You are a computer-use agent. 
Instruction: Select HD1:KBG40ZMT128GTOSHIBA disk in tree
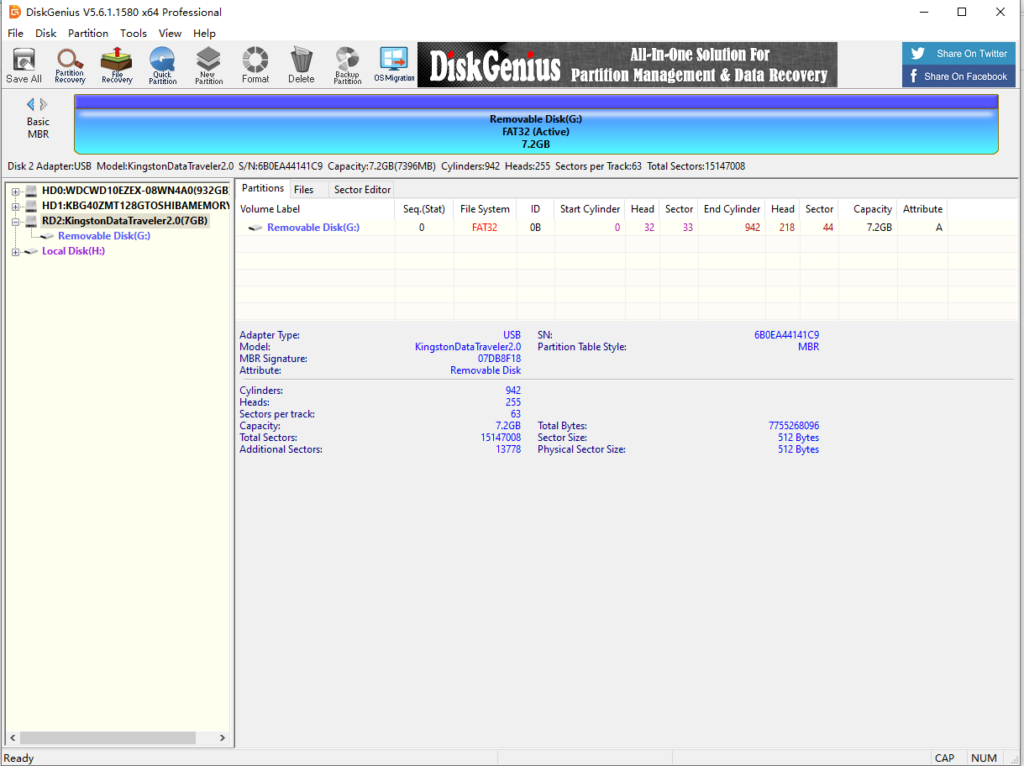coord(135,206)
